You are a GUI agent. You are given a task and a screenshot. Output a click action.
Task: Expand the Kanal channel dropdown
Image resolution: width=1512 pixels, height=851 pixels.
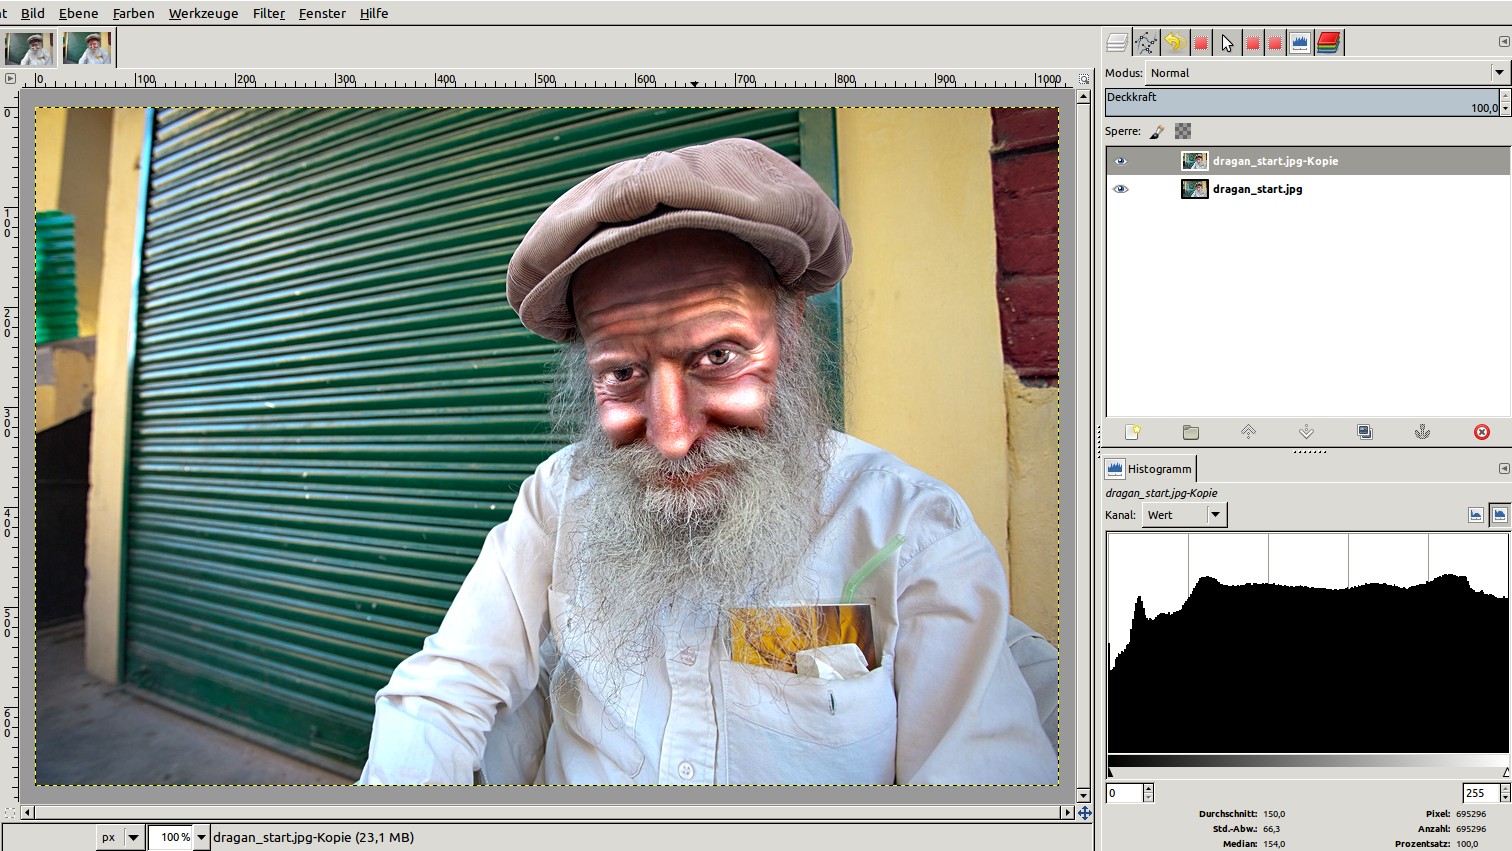pyautogui.click(x=1184, y=515)
